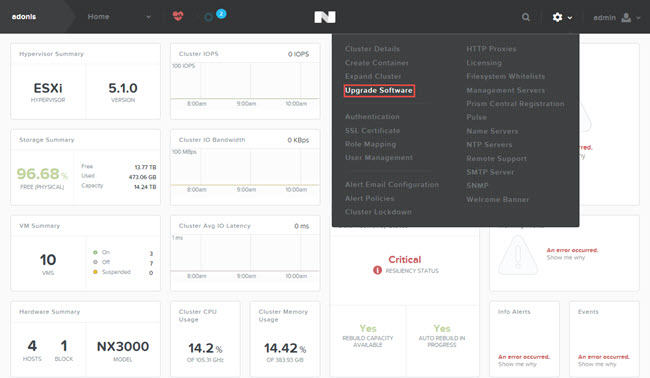Click Show me why under Info Alerts
Viewport: 650px width, 378px height.
[517, 364]
